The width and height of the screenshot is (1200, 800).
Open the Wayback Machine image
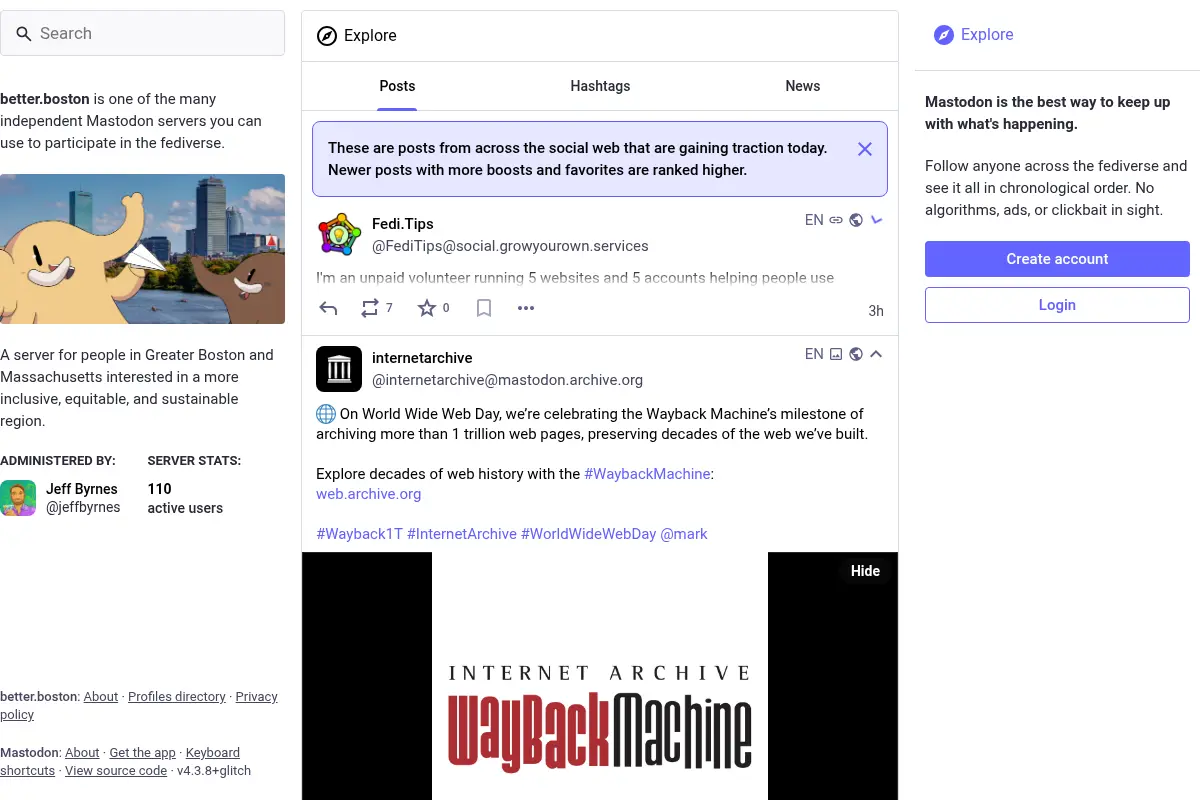click(600, 676)
